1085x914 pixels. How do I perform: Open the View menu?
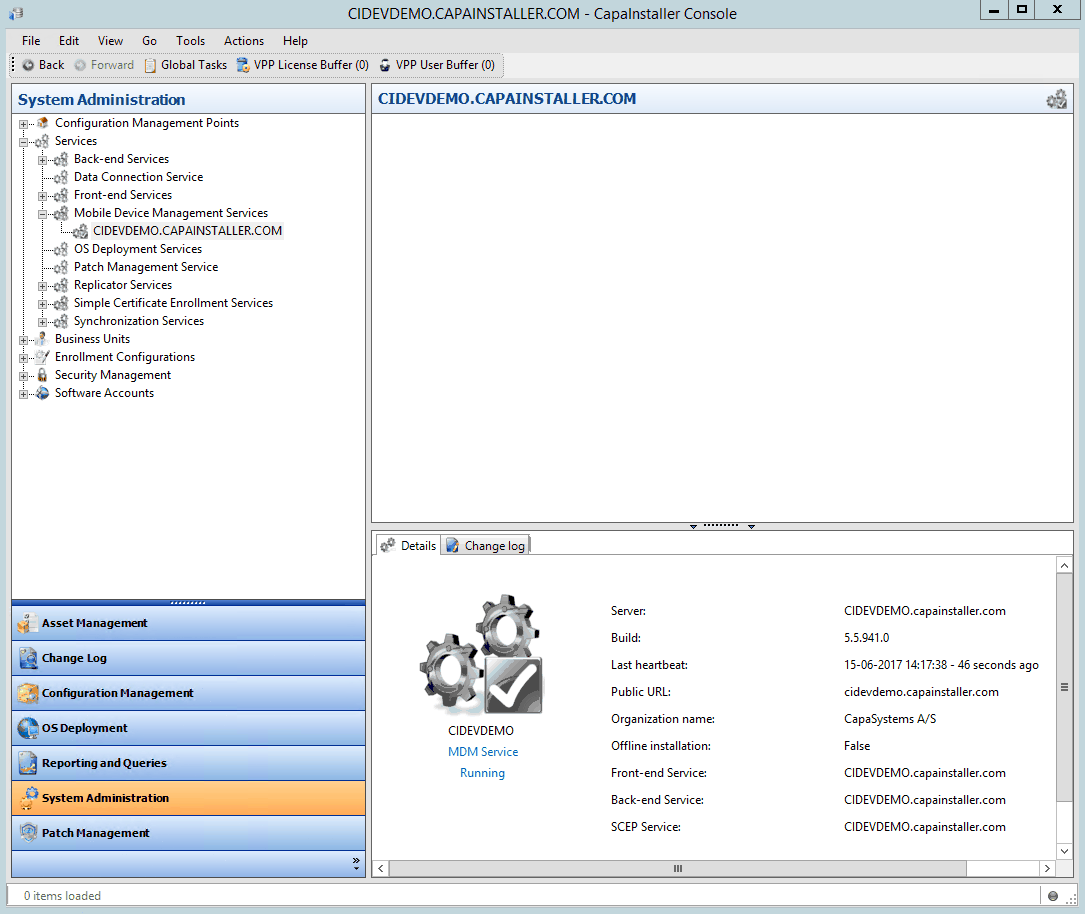click(x=110, y=41)
